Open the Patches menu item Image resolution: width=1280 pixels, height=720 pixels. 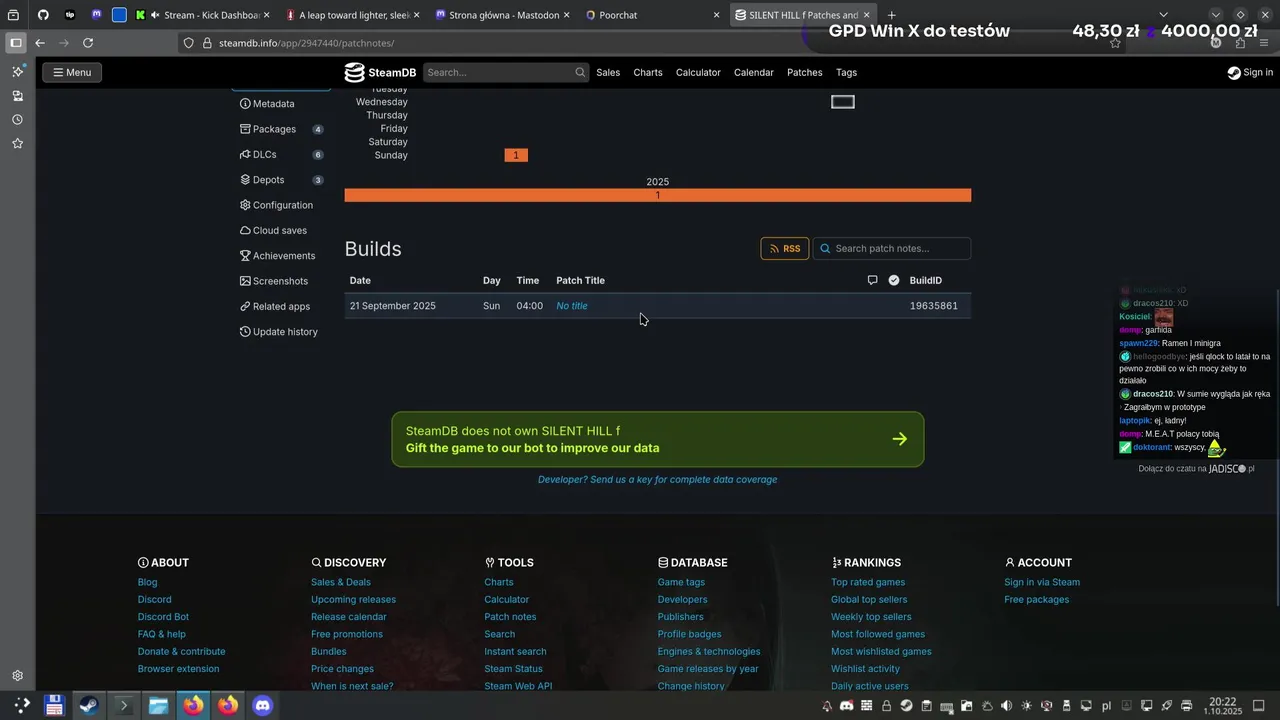pyautogui.click(x=805, y=72)
